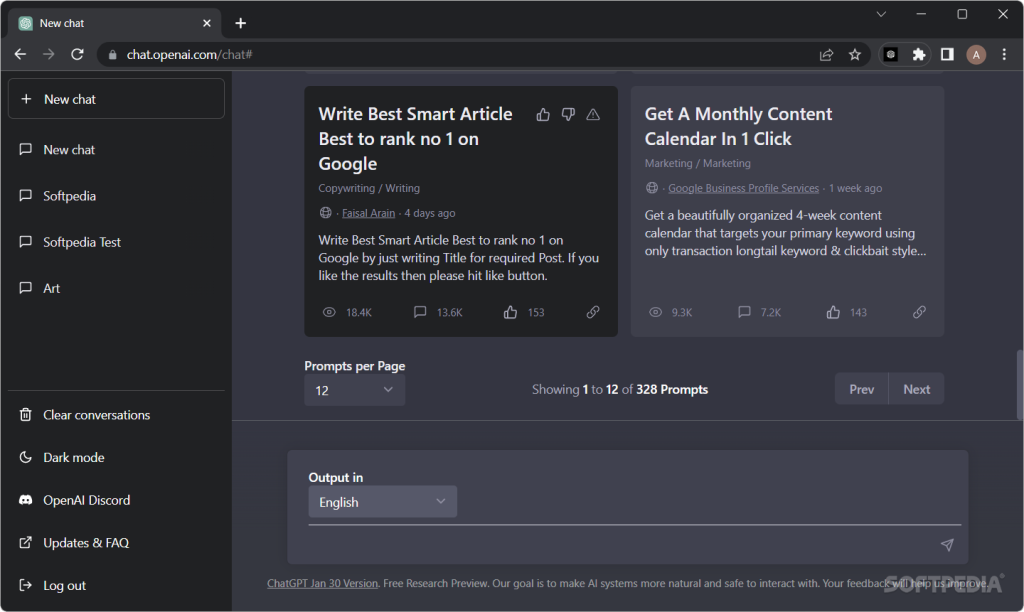
Task: Copy link icon on Monthly Content Calendar card
Action: (919, 312)
